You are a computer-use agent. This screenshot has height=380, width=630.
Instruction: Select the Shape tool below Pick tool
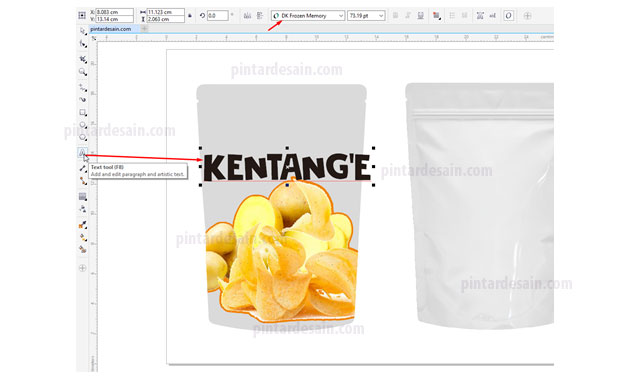(x=82, y=43)
